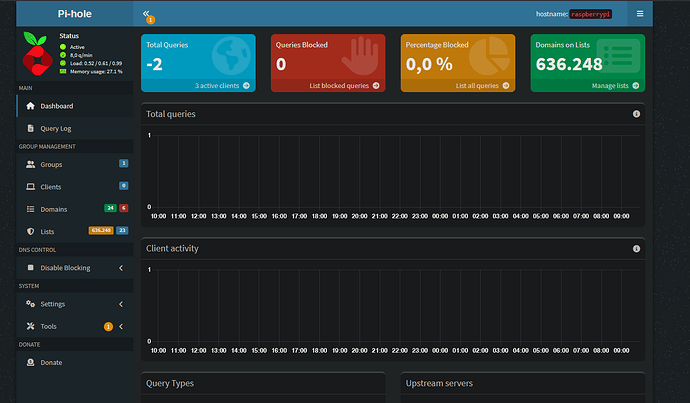The width and height of the screenshot is (690, 403).
Task: Open the Domains menu item
Action: tap(74, 209)
